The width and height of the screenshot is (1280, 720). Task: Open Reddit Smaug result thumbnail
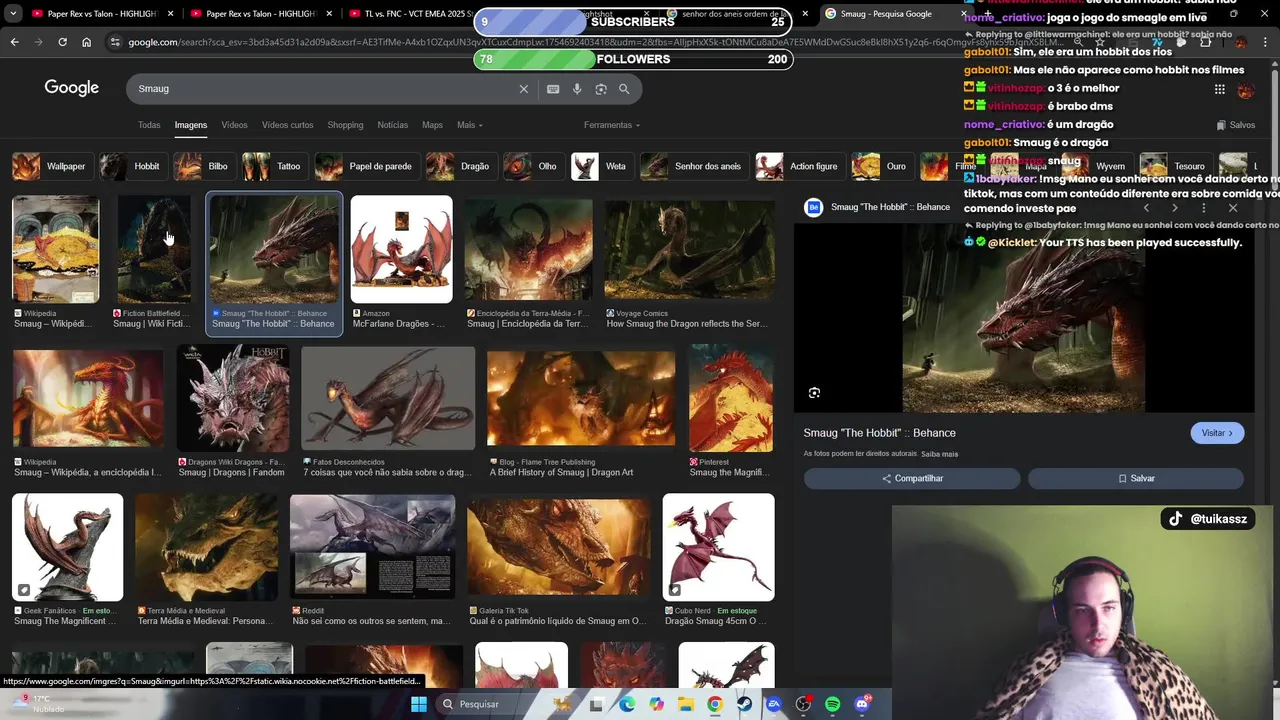pos(372,547)
